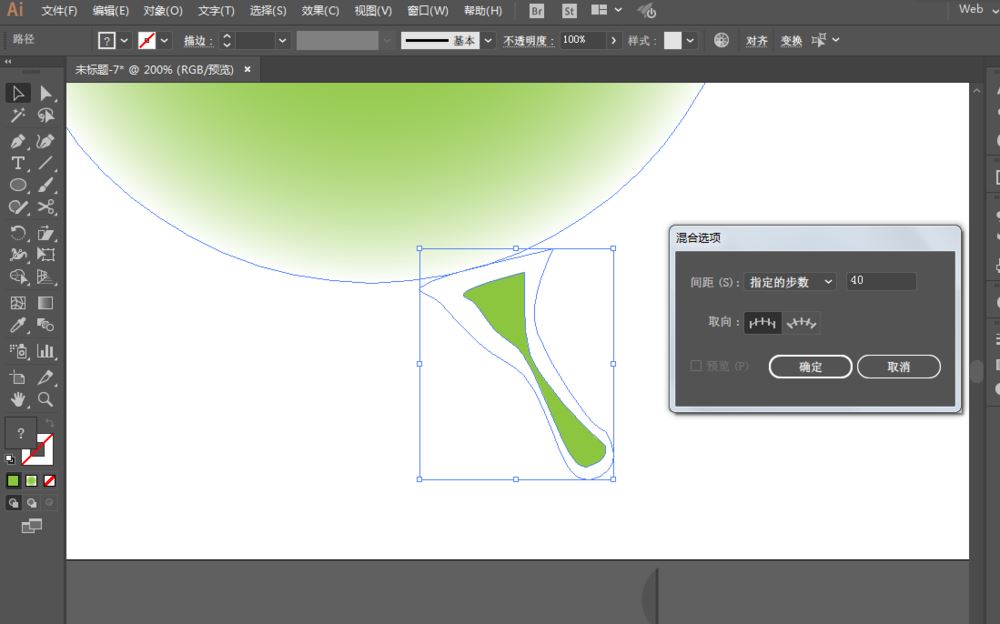Launch Adobe Bridge from the app bar
1000x624 pixels.
point(536,12)
